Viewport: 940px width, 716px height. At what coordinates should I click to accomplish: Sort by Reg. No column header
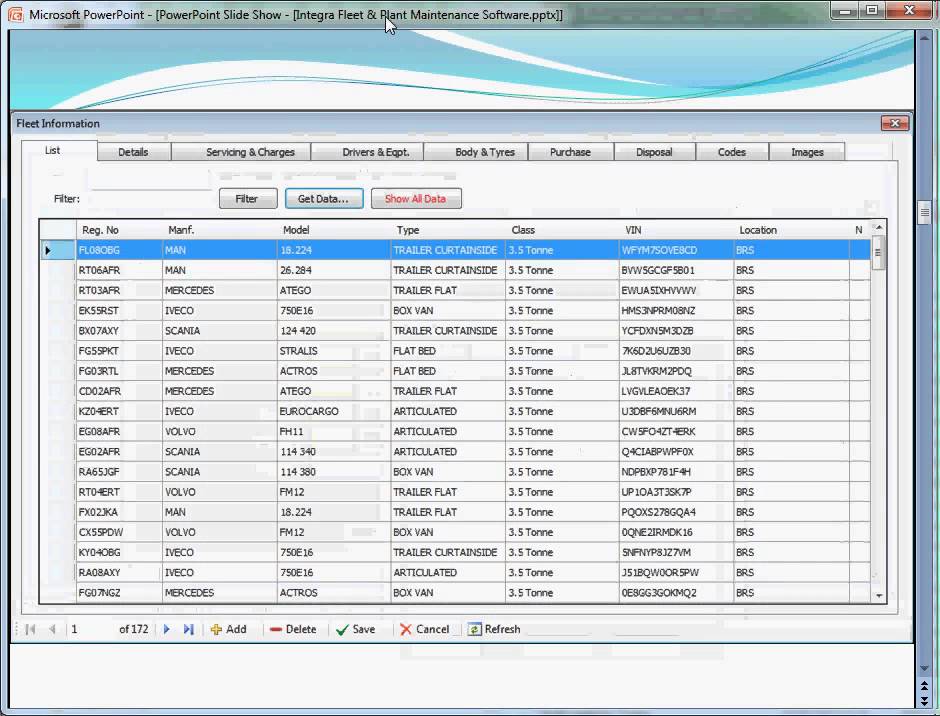pos(119,230)
